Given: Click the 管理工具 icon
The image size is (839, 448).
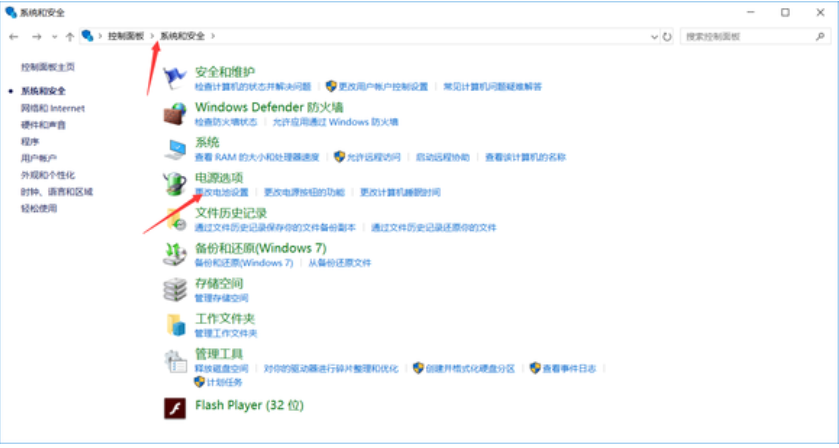Looking at the screenshot, I should 175,360.
